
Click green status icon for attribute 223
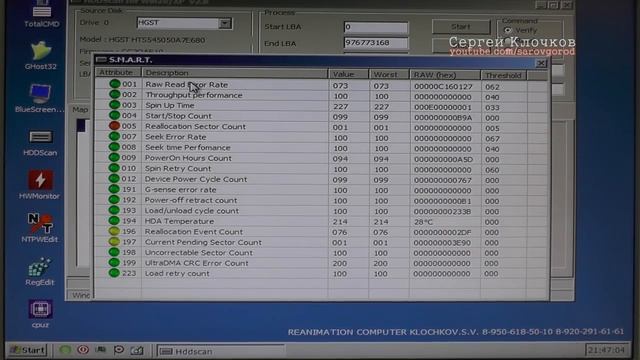pos(114,273)
